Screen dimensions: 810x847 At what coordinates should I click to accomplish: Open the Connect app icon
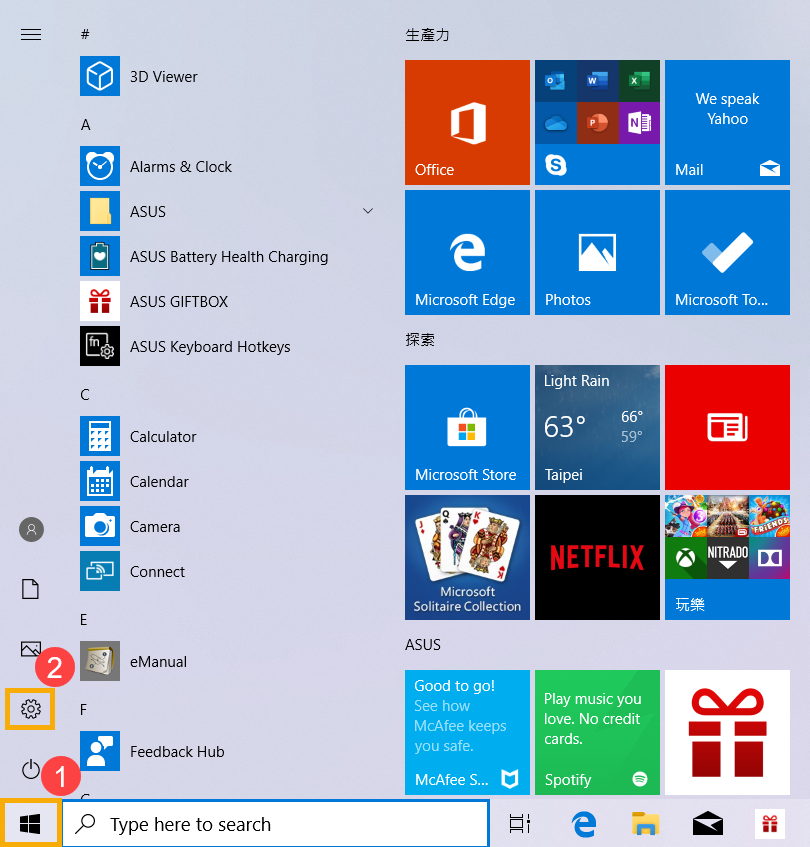100,571
